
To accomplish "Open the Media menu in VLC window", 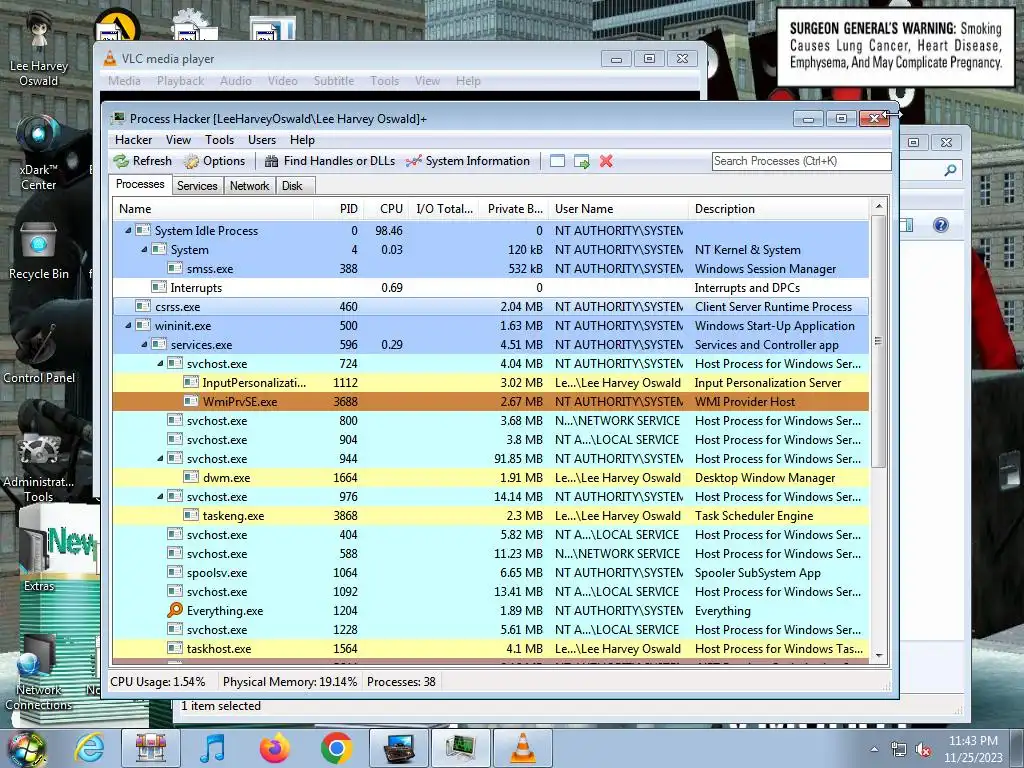I will [124, 81].
